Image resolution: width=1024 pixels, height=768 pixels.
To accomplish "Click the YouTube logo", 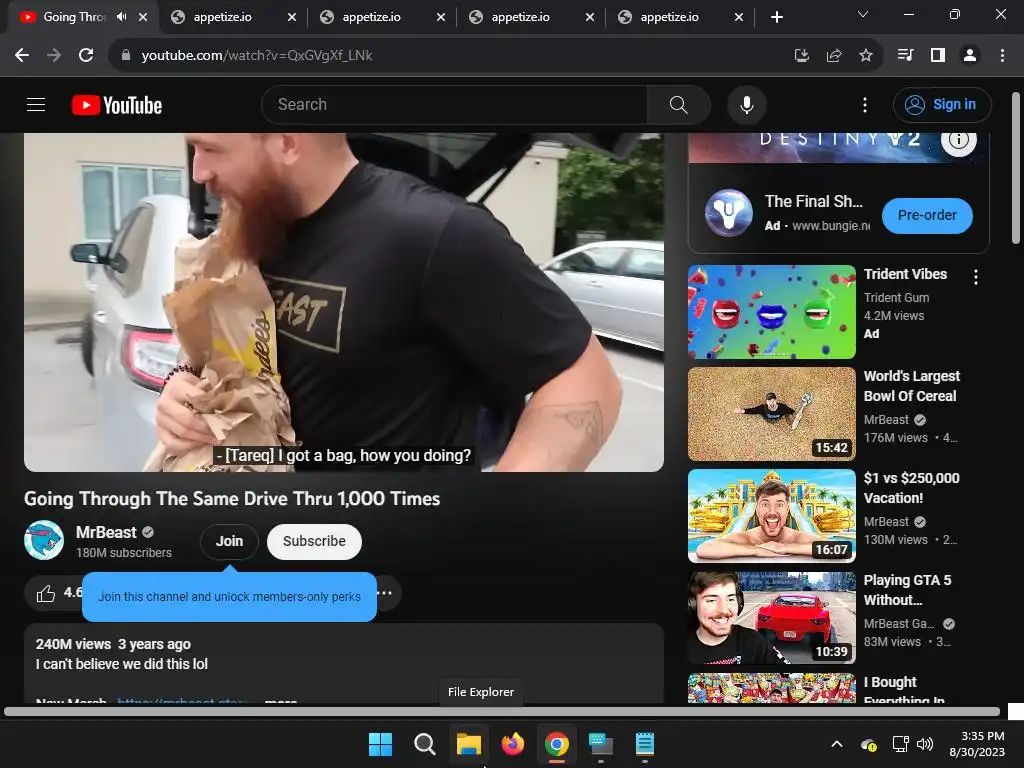I will pyautogui.click(x=117, y=105).
